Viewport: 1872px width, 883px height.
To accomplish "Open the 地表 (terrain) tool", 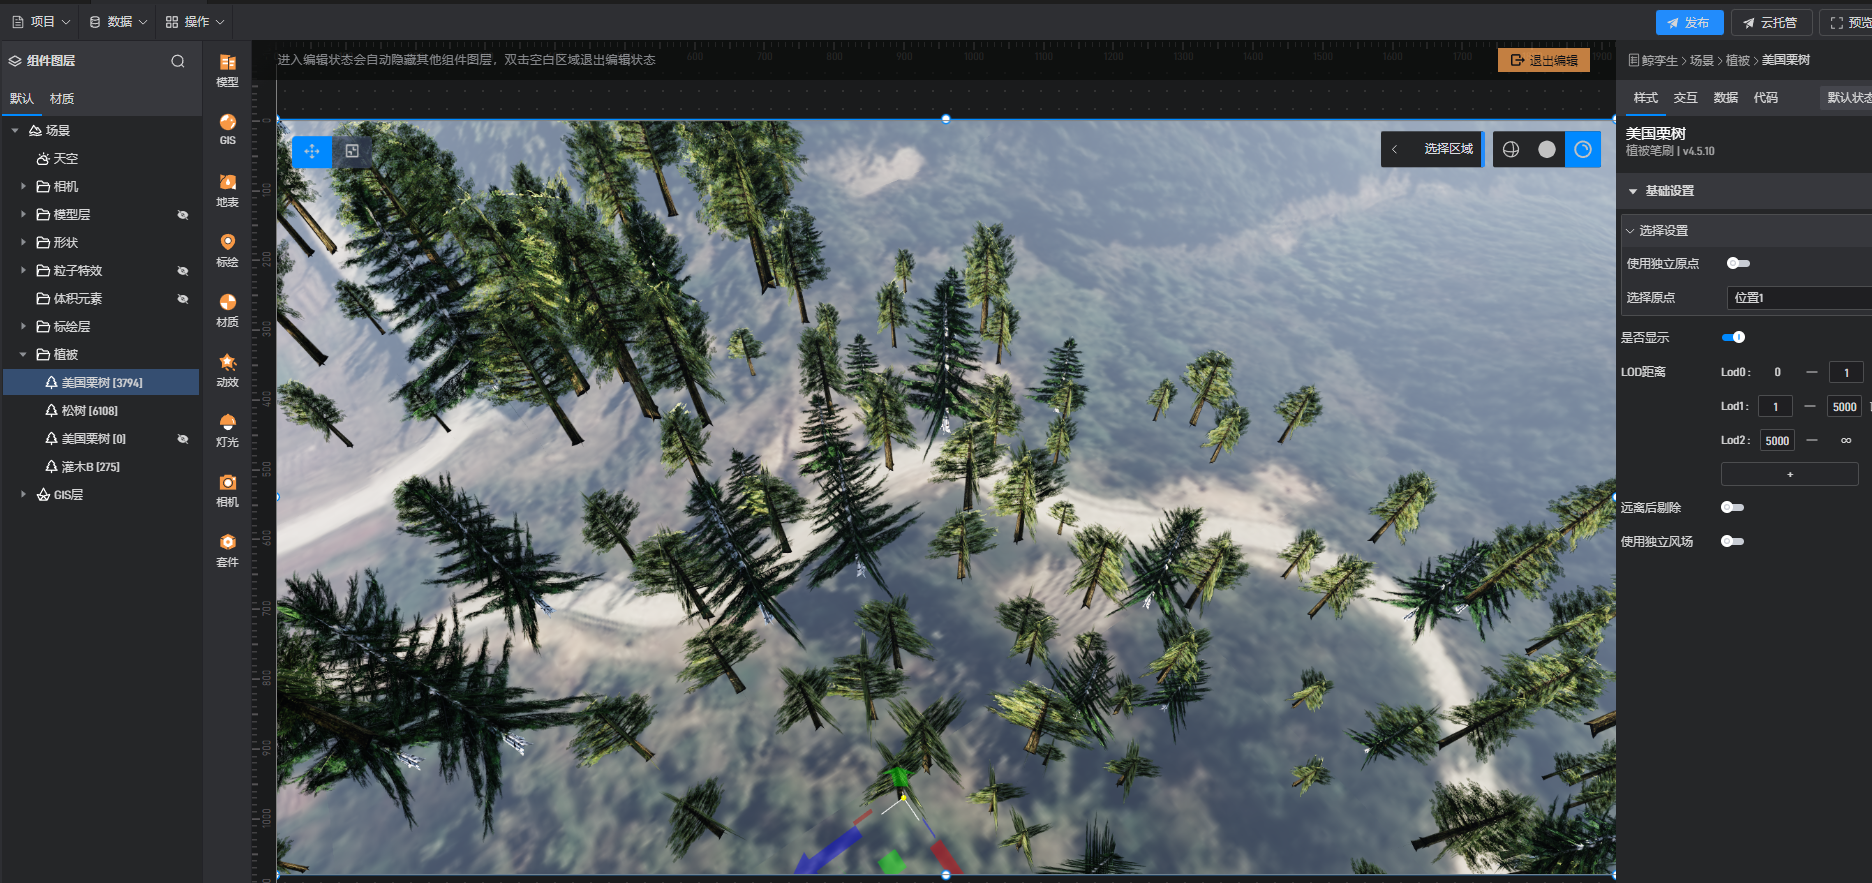I will [x=227, y=189].
